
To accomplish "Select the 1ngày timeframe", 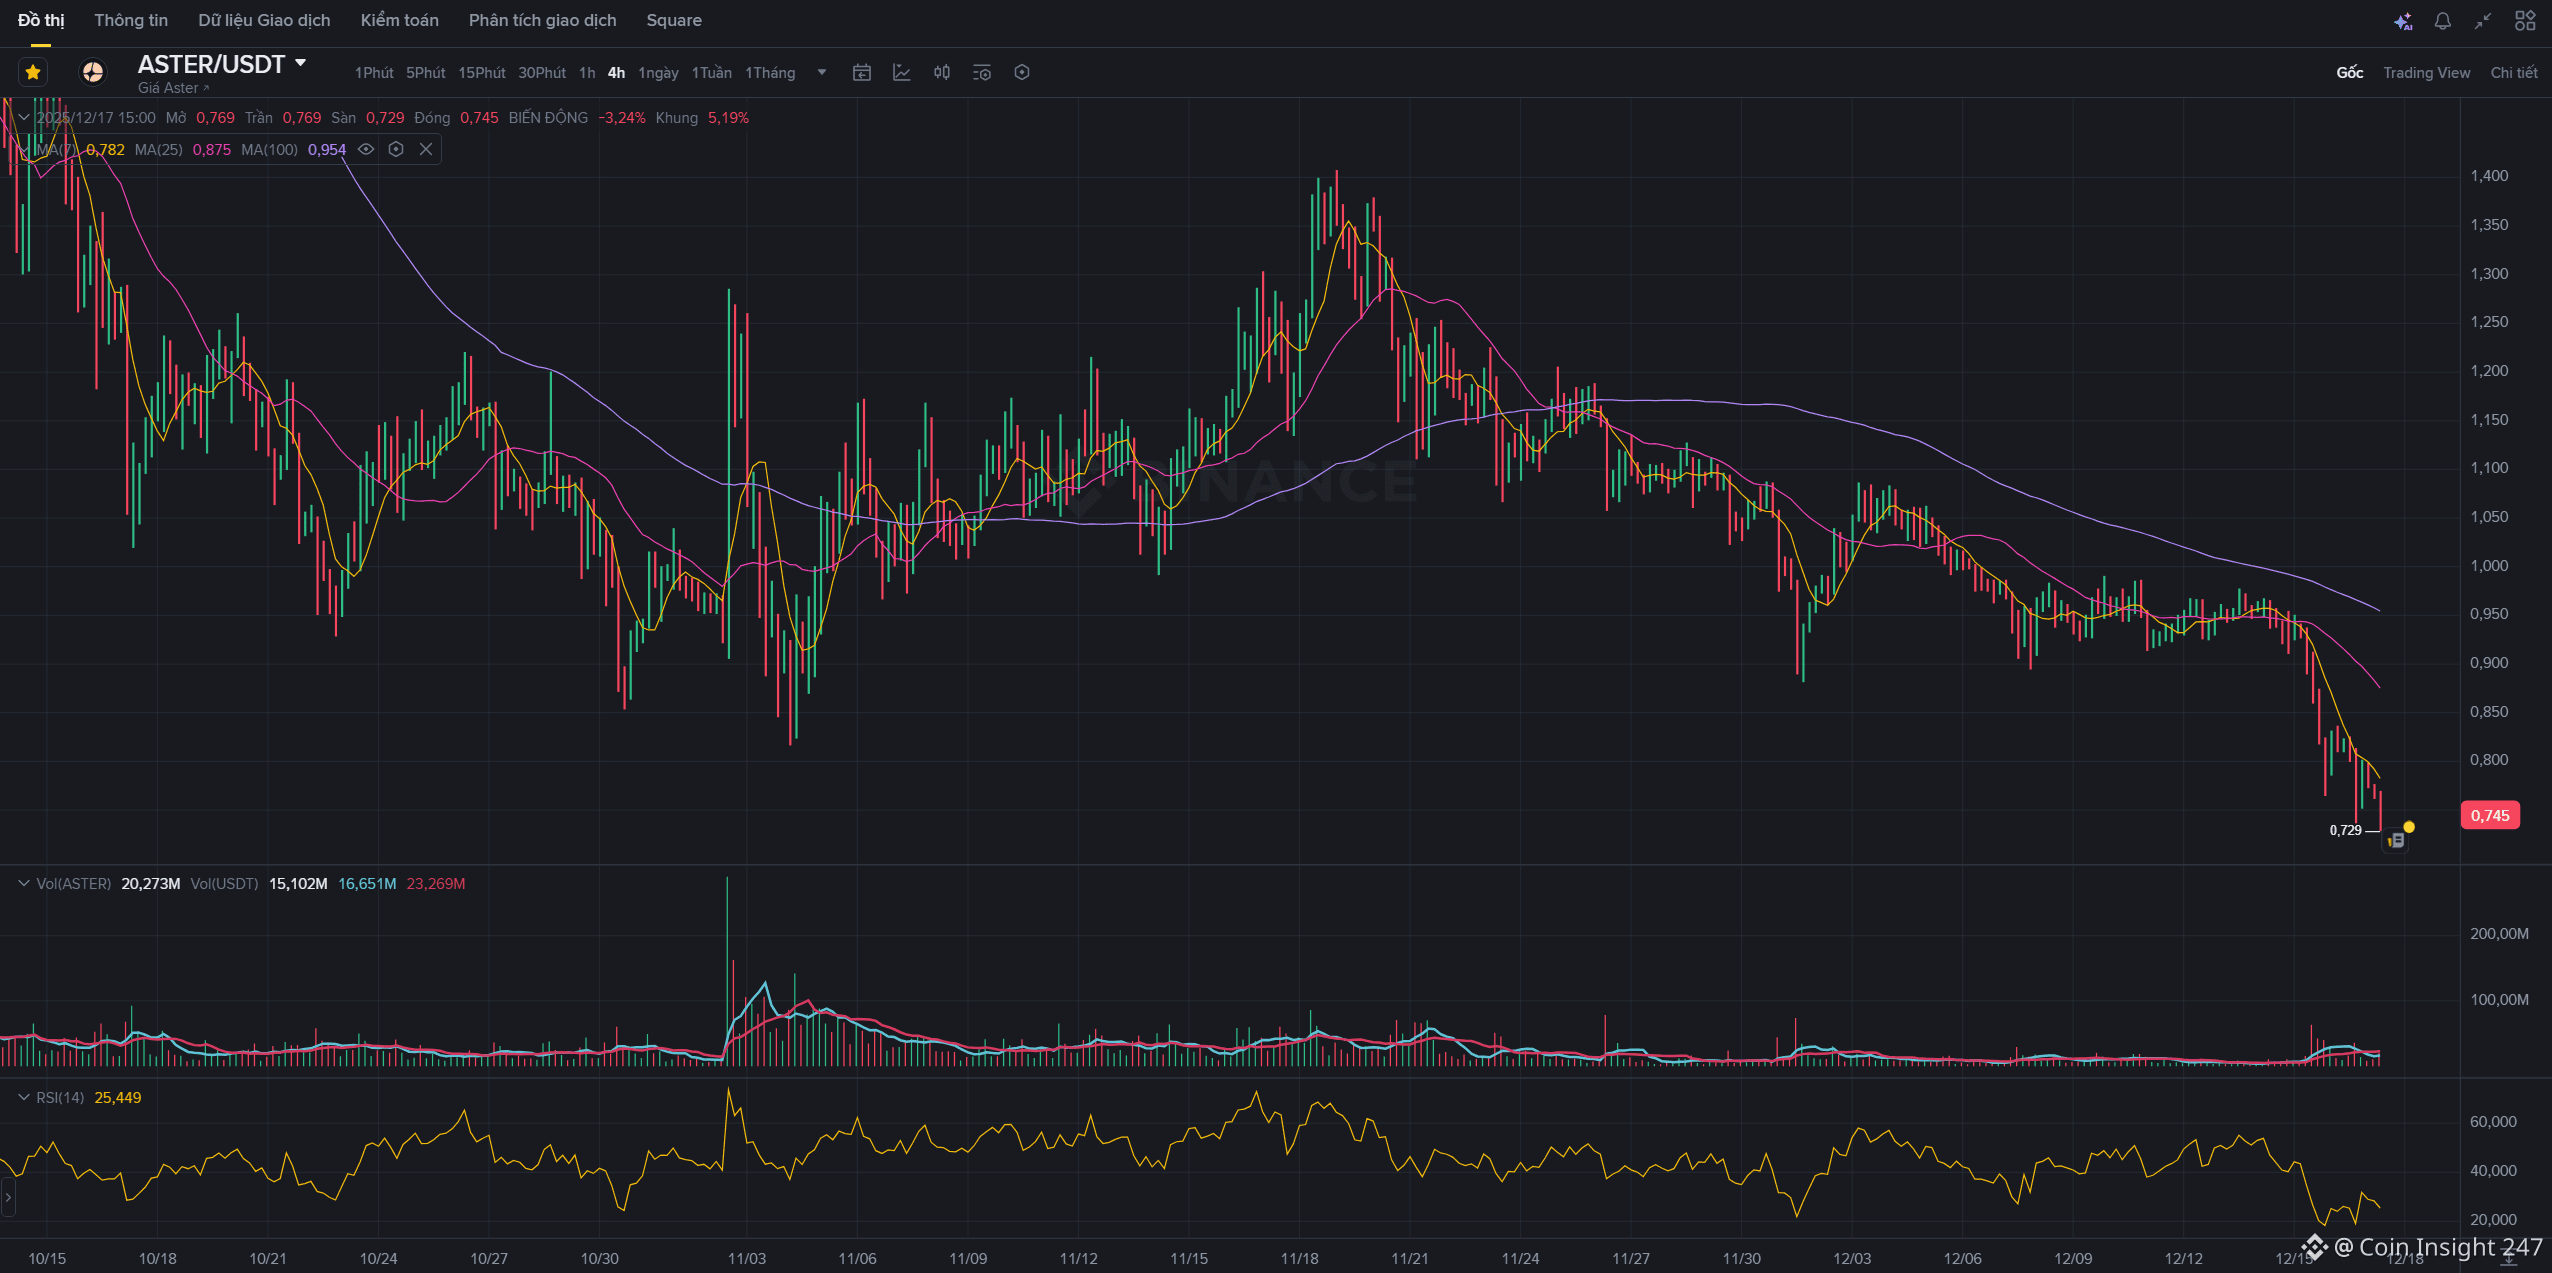I will tap(658, 72).
